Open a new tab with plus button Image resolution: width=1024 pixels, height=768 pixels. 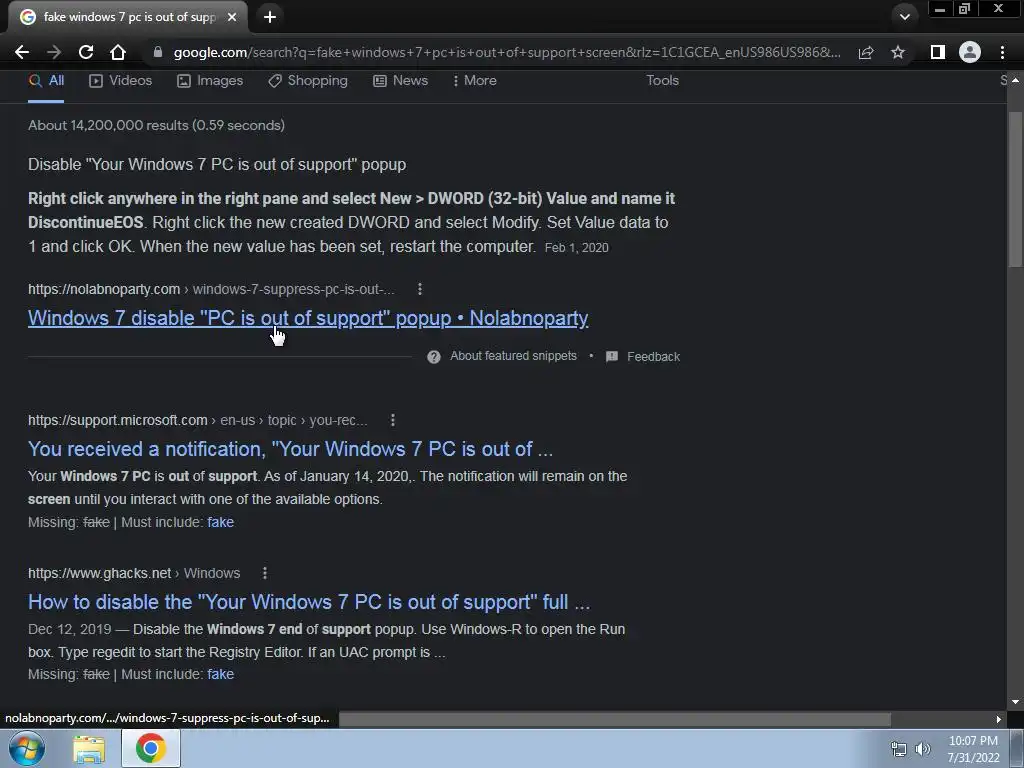click(270, 17)
